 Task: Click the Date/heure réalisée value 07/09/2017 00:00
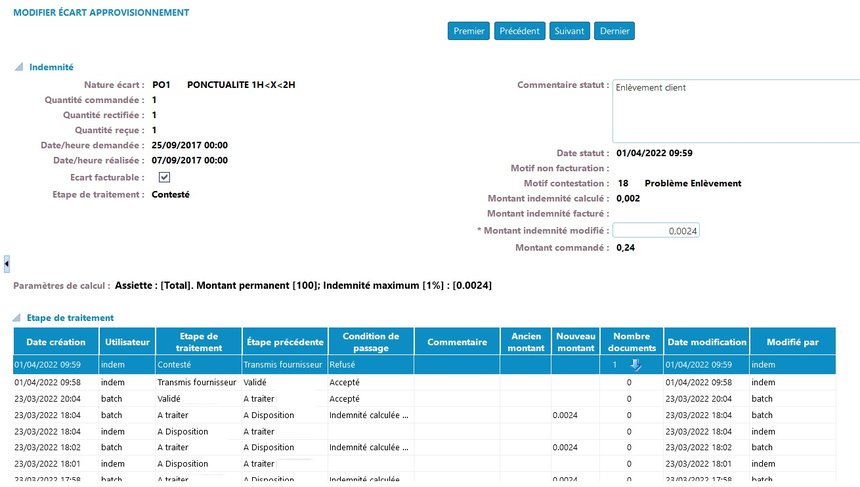click(190, 160)
